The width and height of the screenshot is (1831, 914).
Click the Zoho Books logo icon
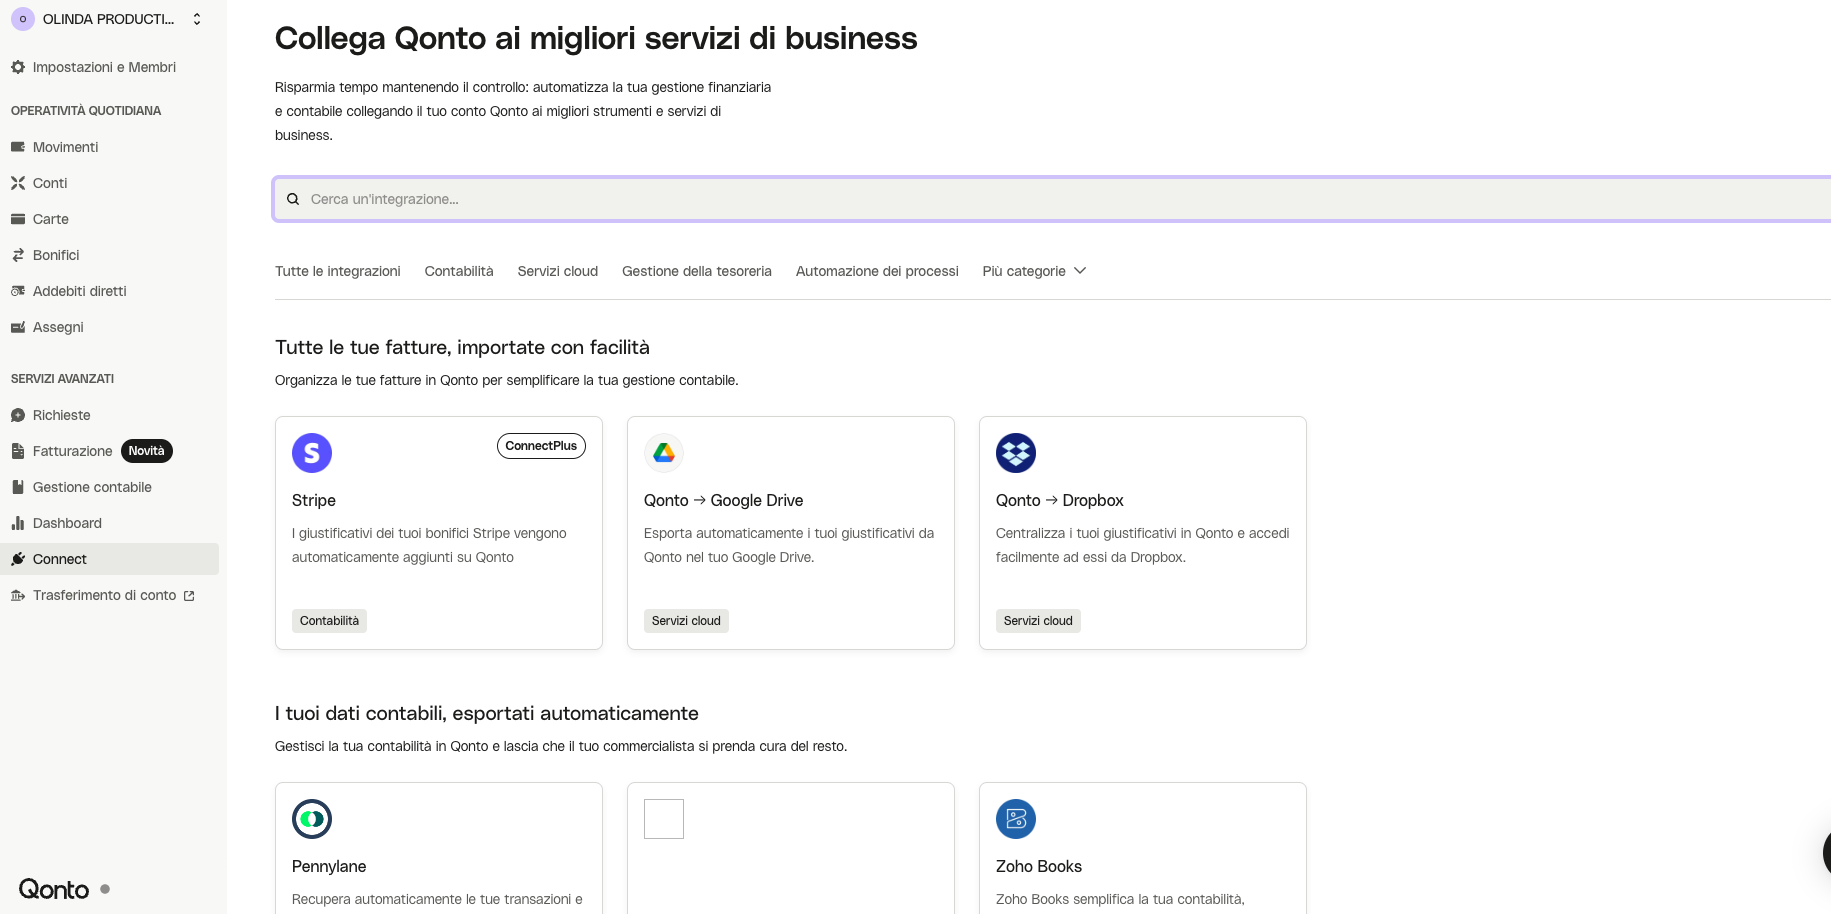click(1016, 819)
